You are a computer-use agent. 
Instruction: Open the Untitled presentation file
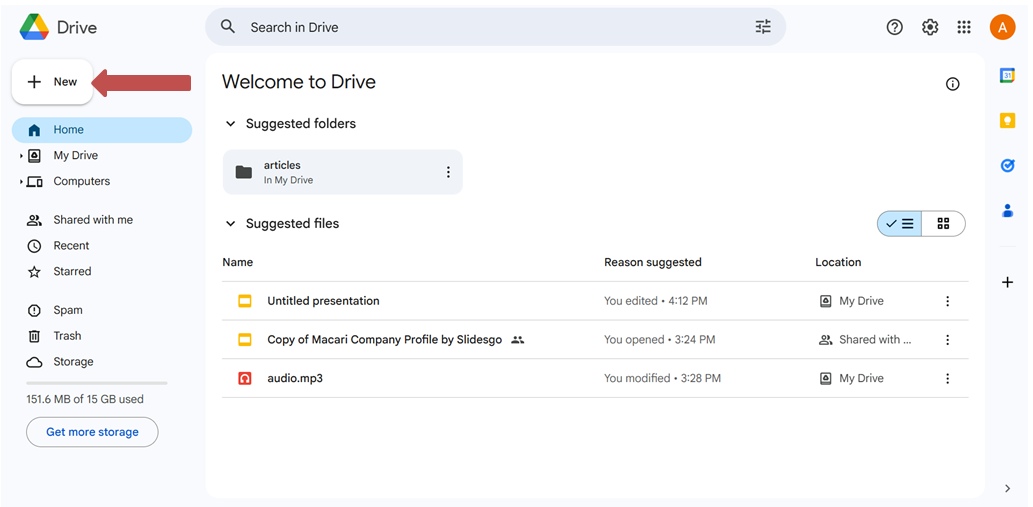point(323,301)
